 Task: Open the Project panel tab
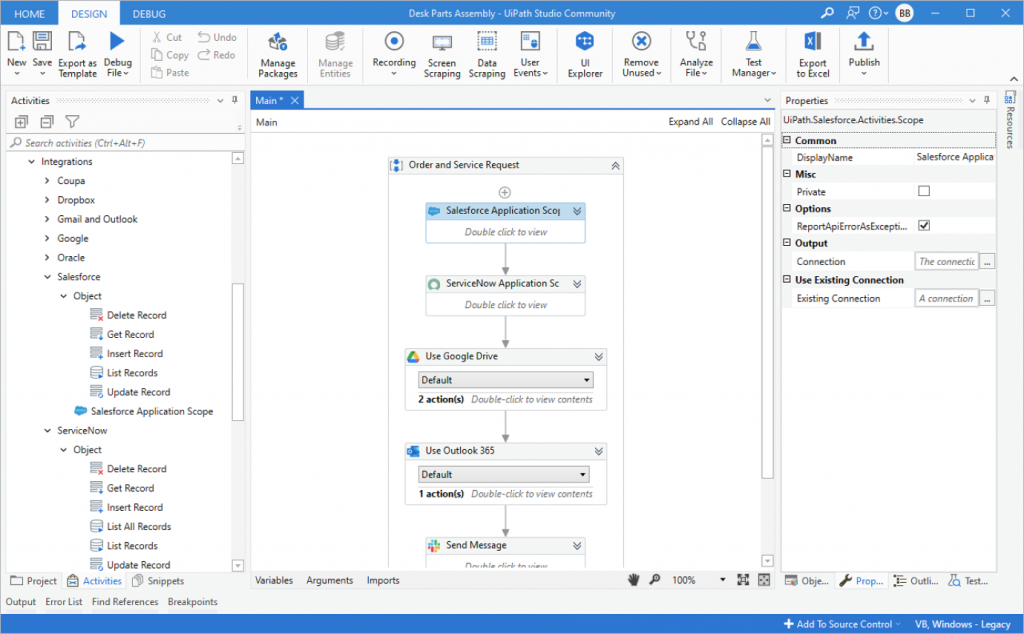click(34, 580)
